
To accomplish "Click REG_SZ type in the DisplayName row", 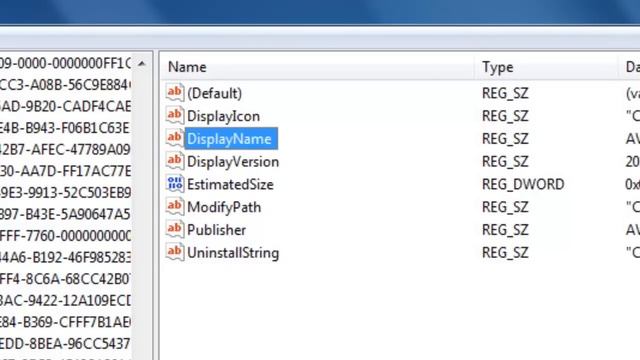I will pos(505,139).
